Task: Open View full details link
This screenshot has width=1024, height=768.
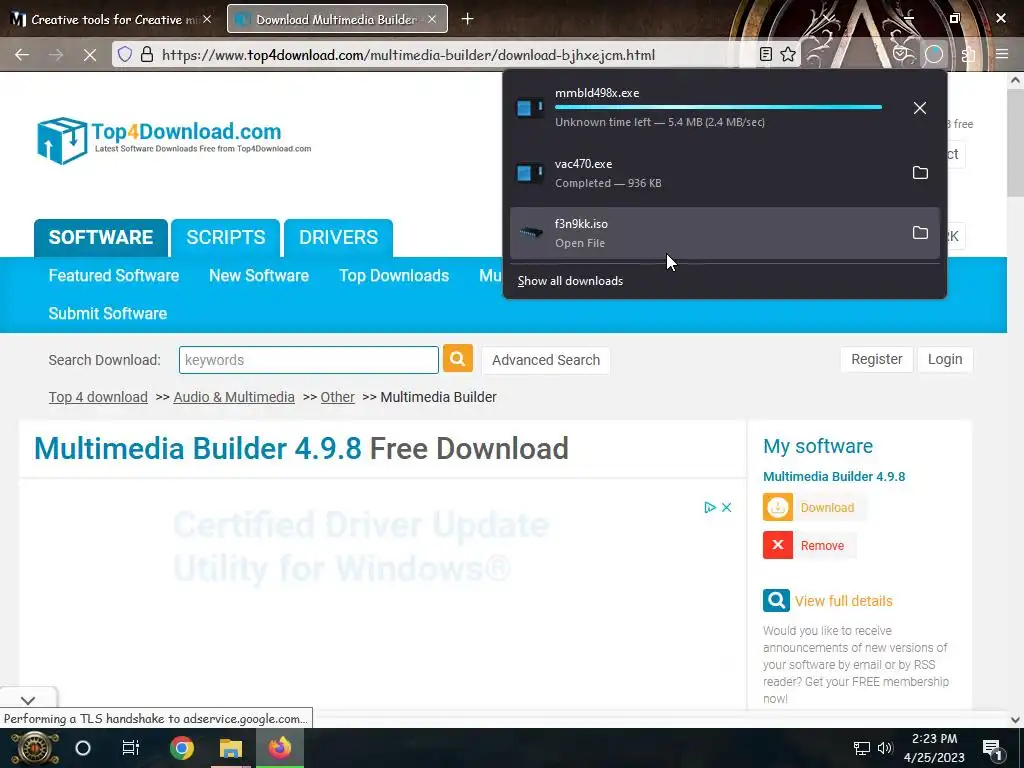Action: pos(844,601)
